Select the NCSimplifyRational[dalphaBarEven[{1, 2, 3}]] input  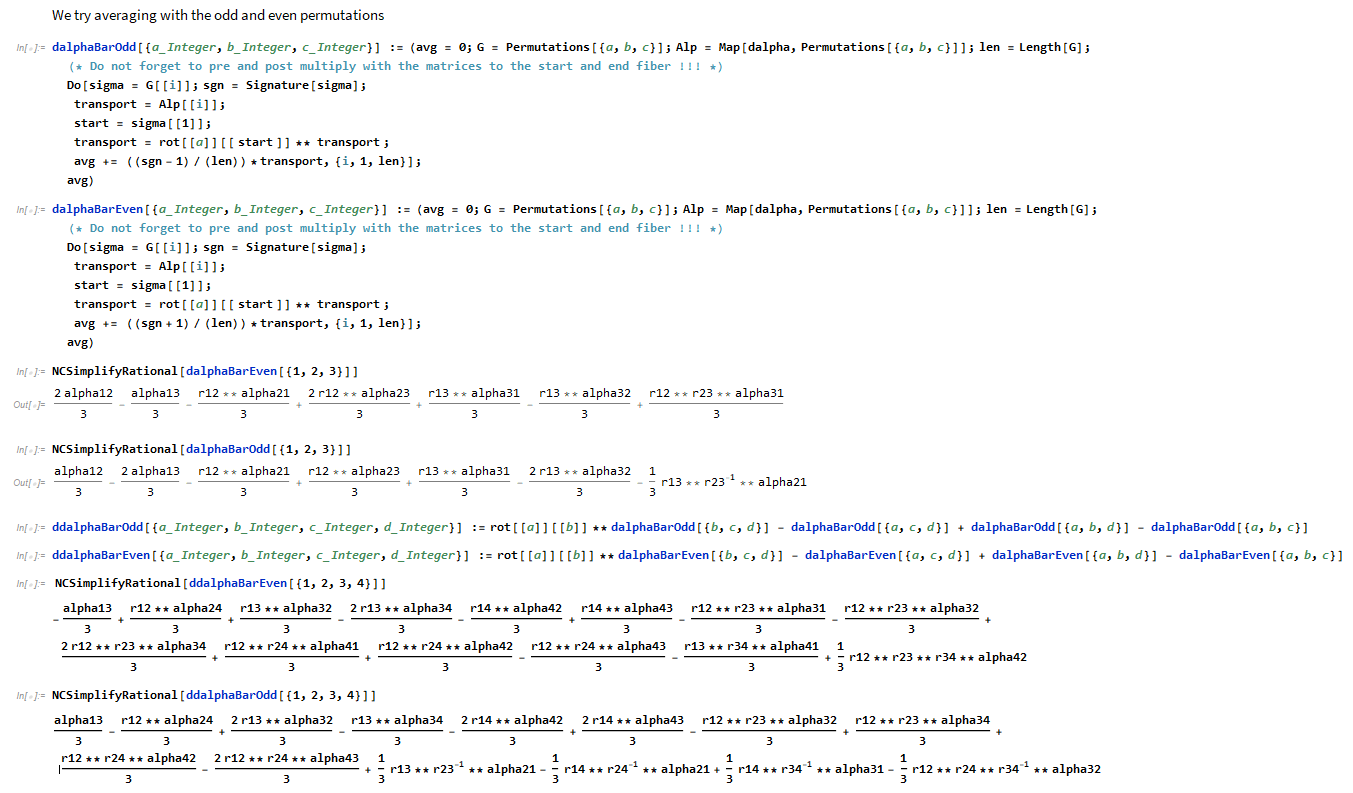pyautogui.click(x=205, y=371)
